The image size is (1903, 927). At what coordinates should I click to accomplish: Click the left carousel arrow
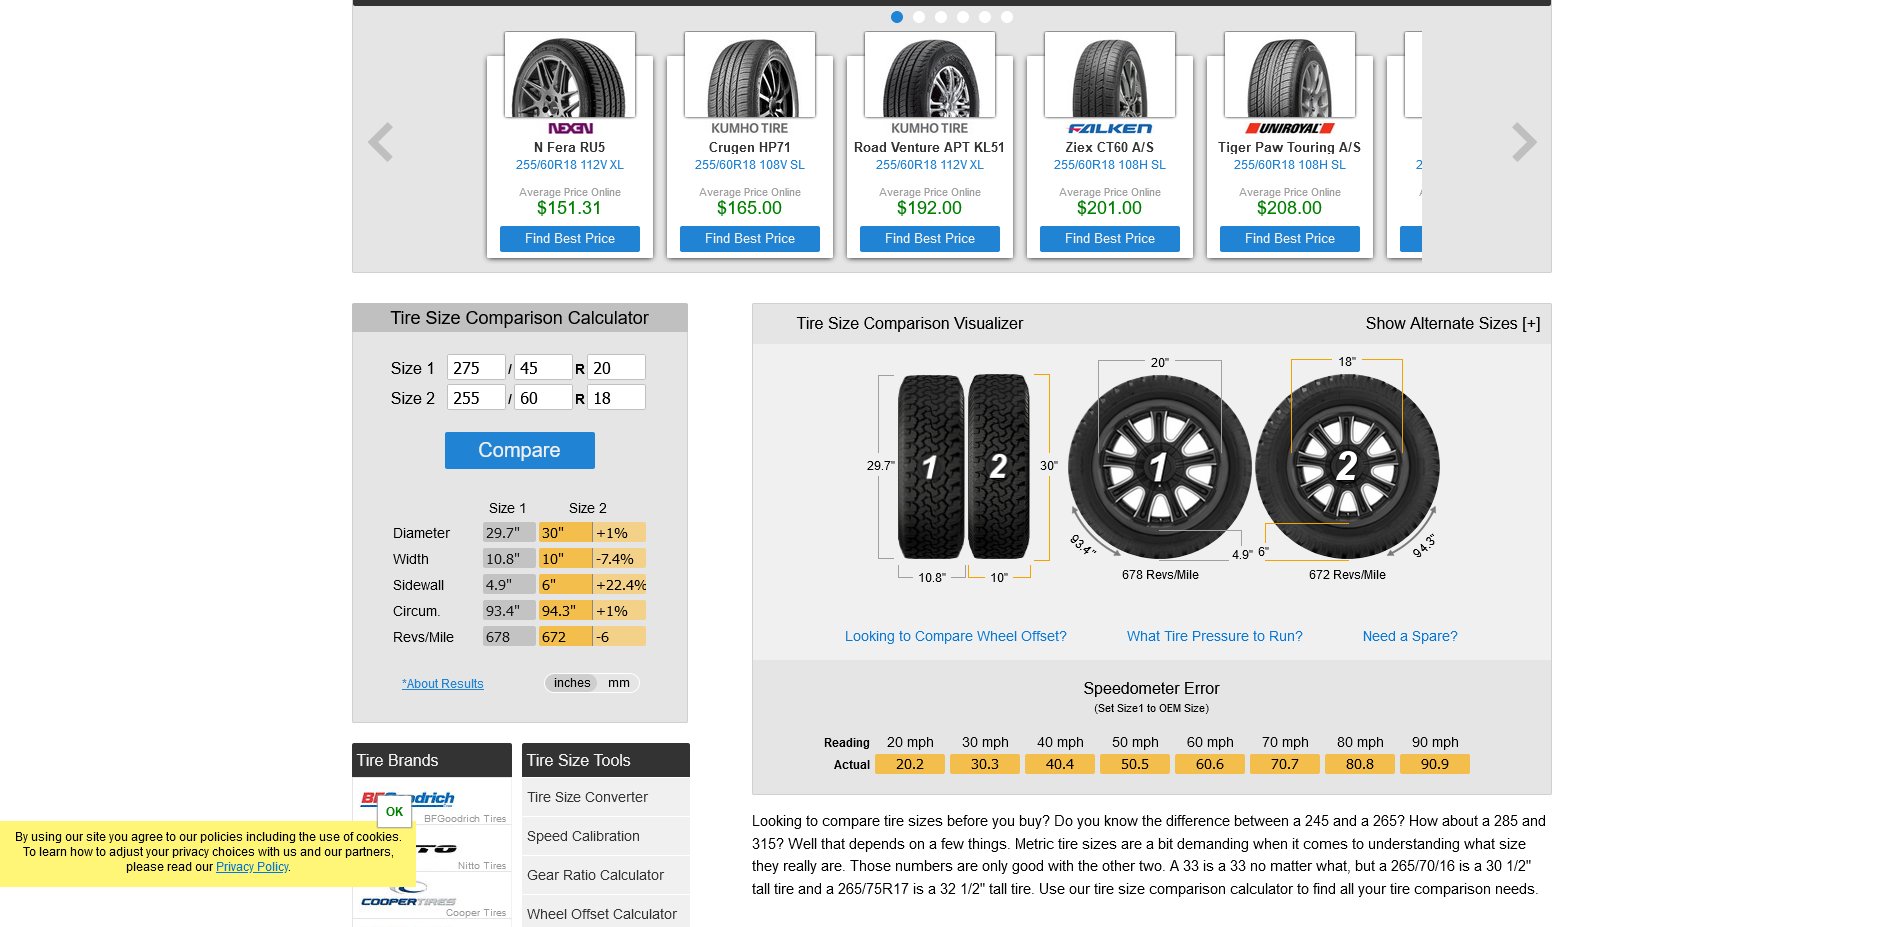point(381,142)
